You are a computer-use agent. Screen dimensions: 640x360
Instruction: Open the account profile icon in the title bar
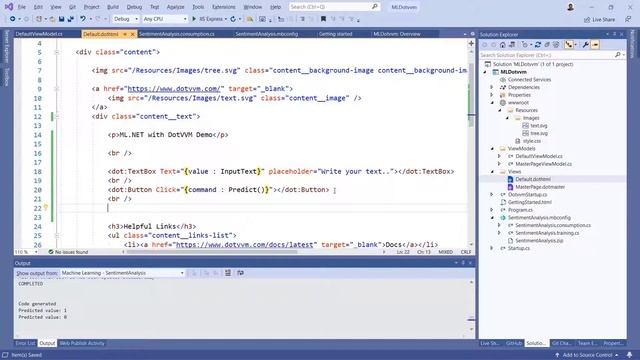click(x=571, y=7)
